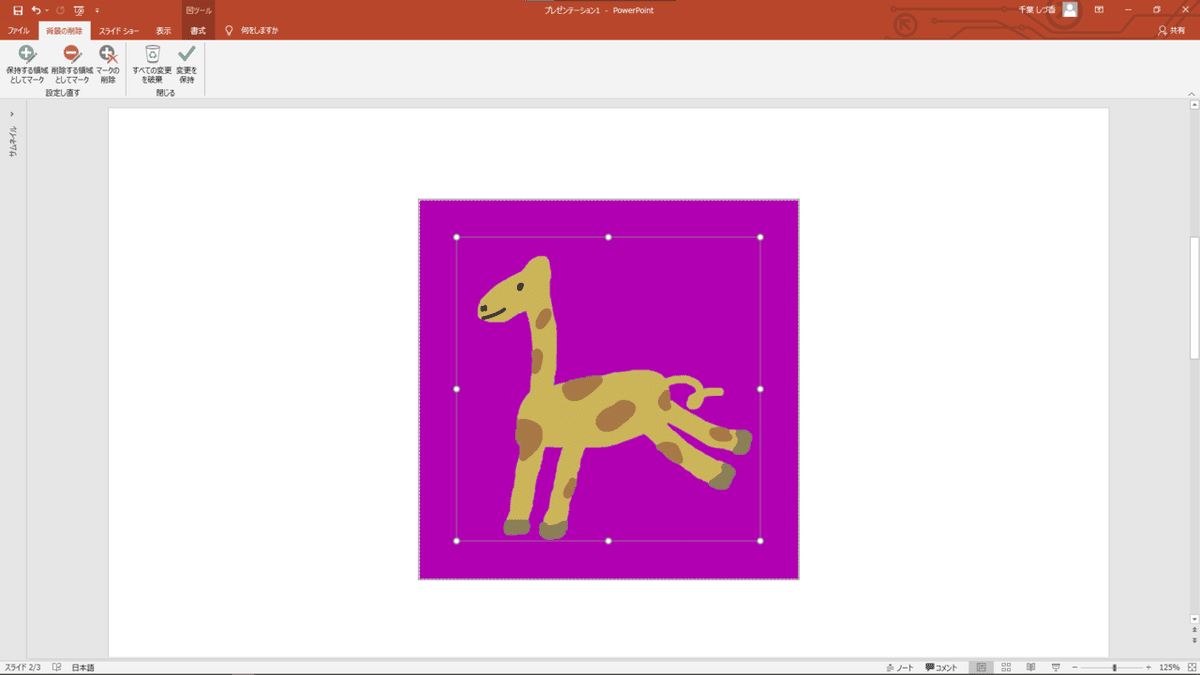The image size is (1200, 675).
Task: Click the Undo arrow icon
Action: click(x=35, y=10)
